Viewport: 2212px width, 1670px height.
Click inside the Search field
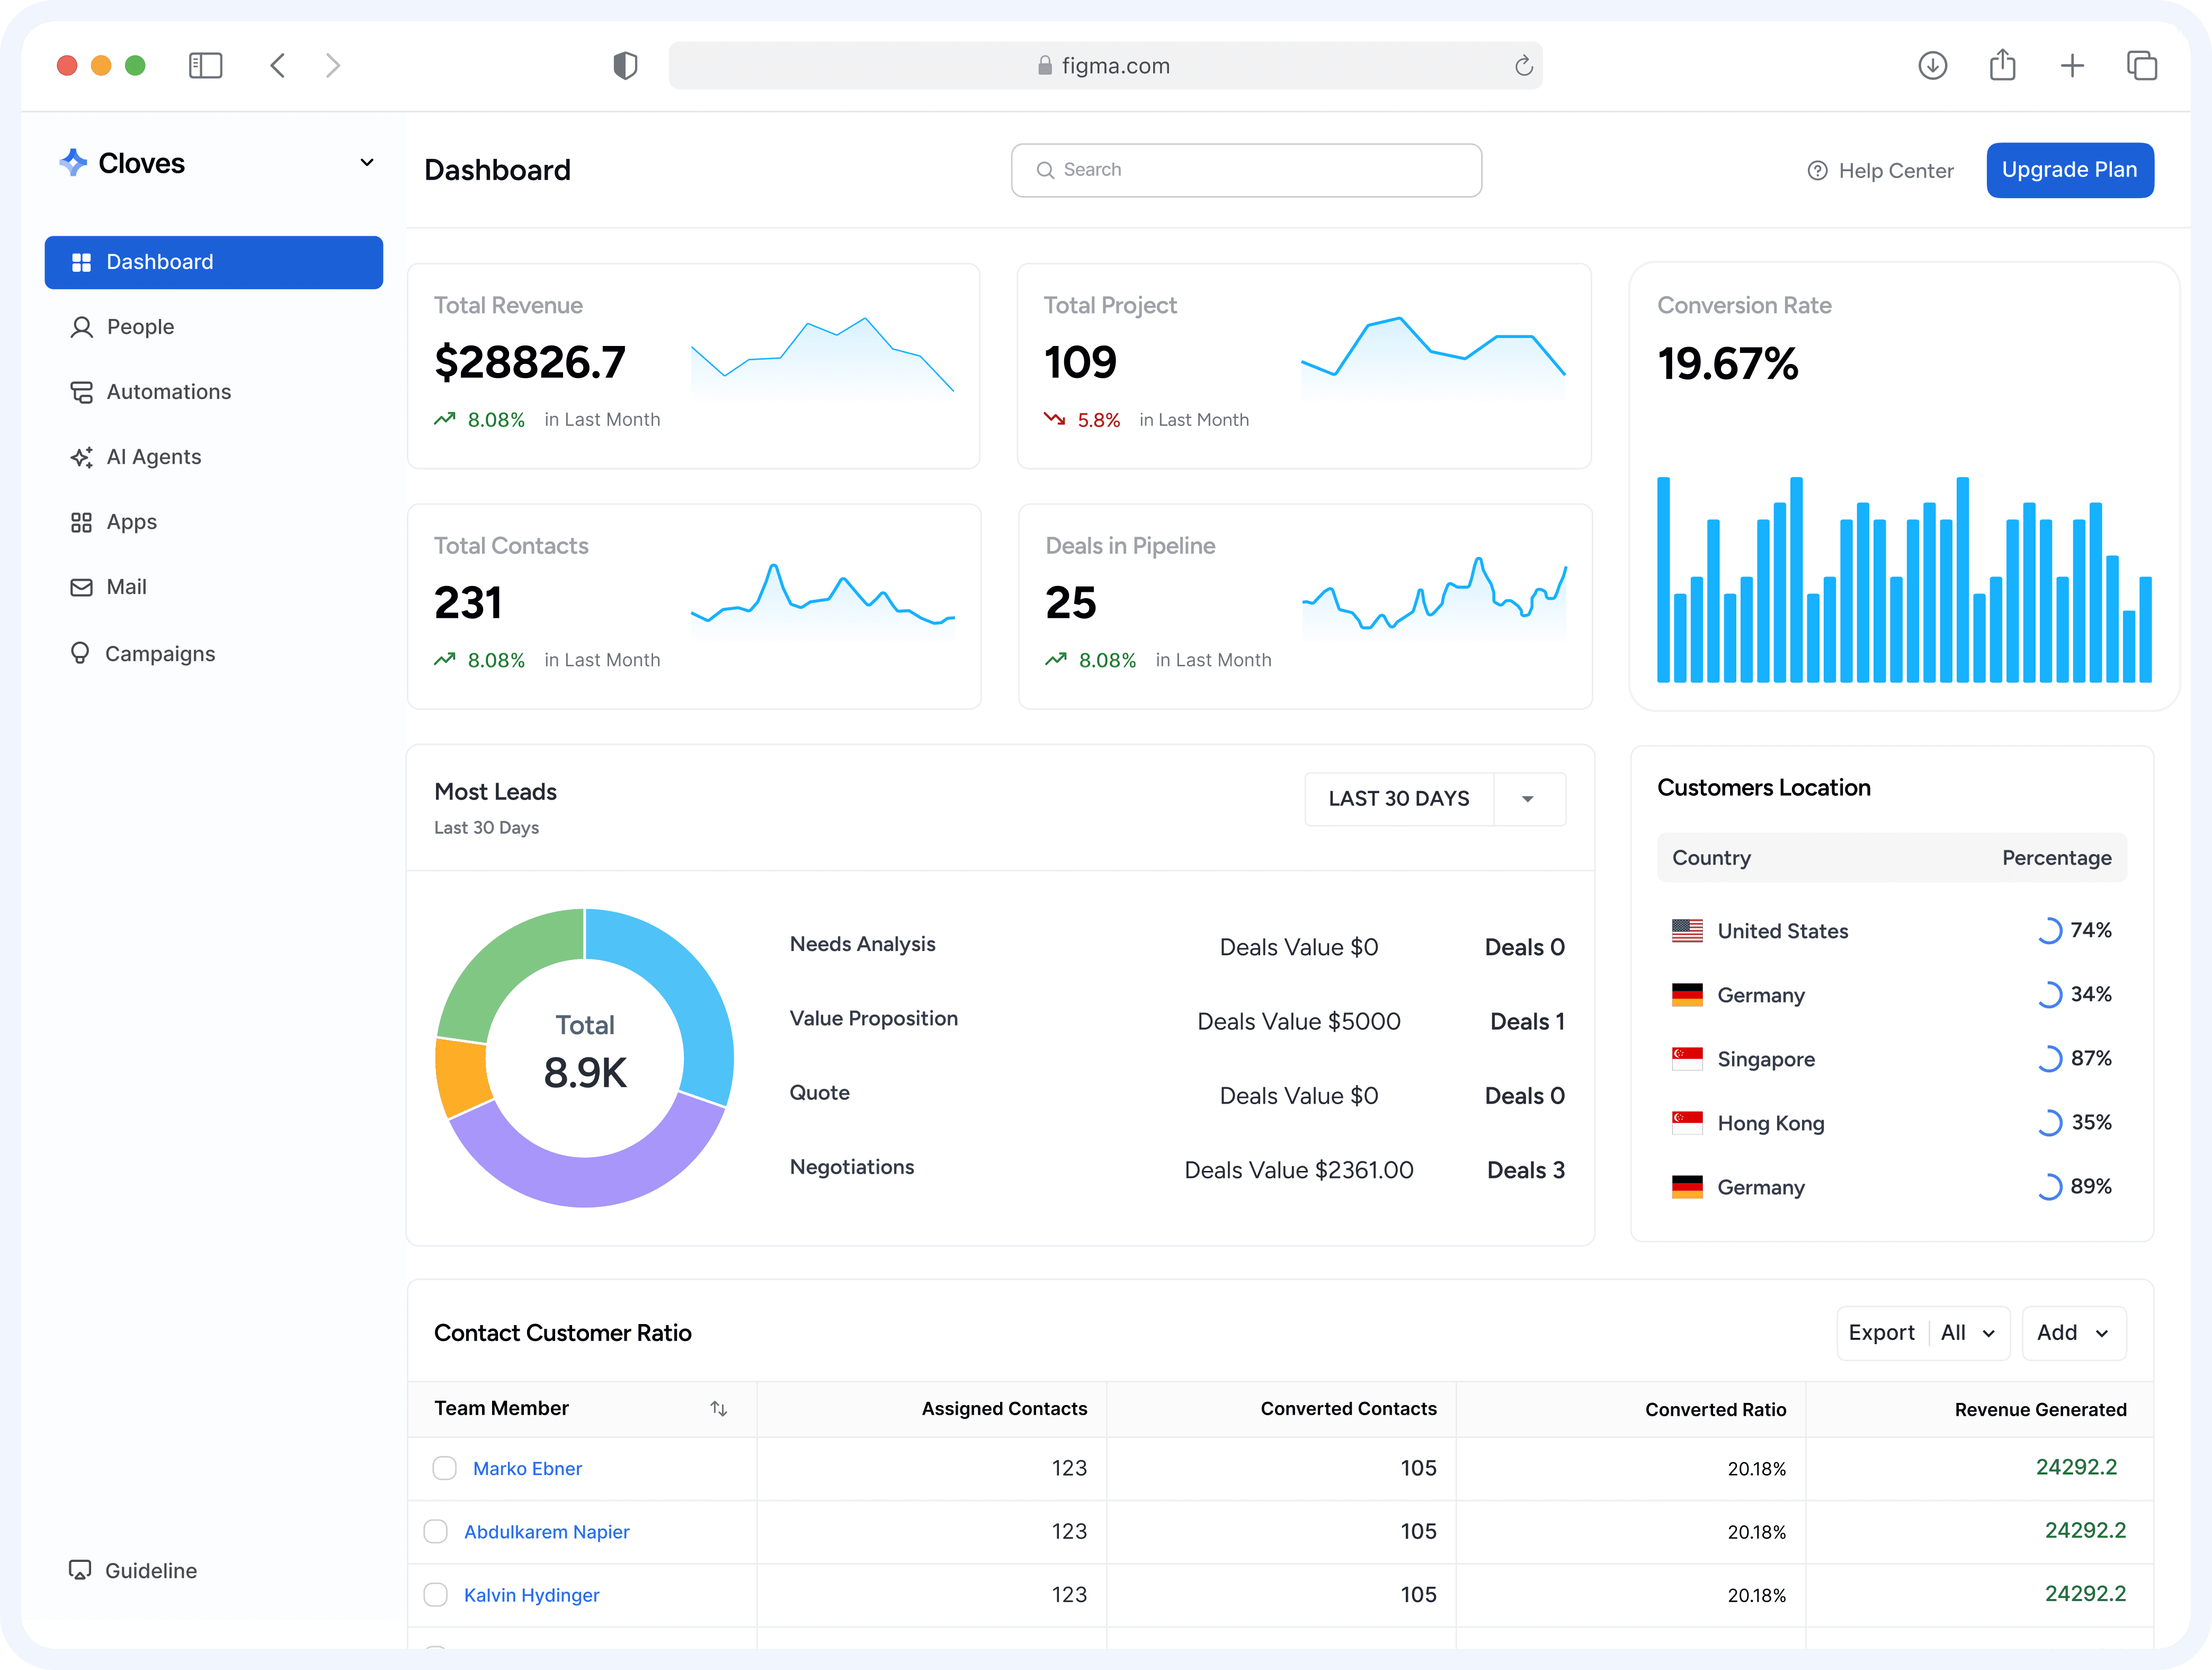pos(1246,170)
